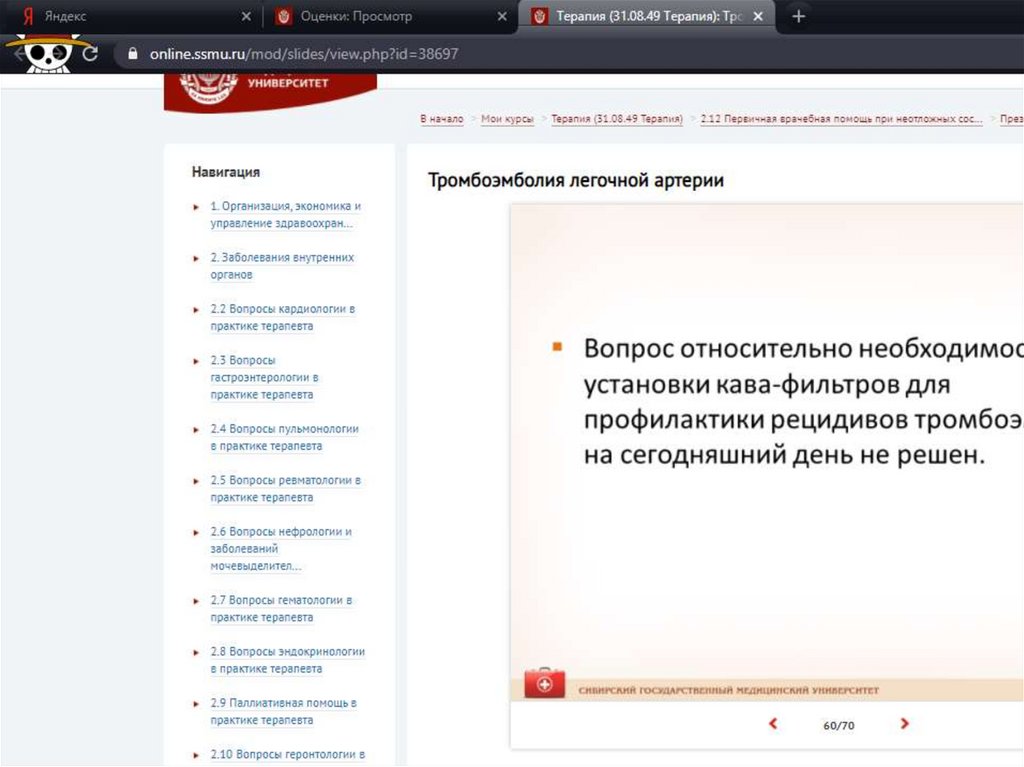Image resolution: width=1024 pixels, height=767 pixels.
Task: Click the red medical kit icon
Action: (545, 685)
